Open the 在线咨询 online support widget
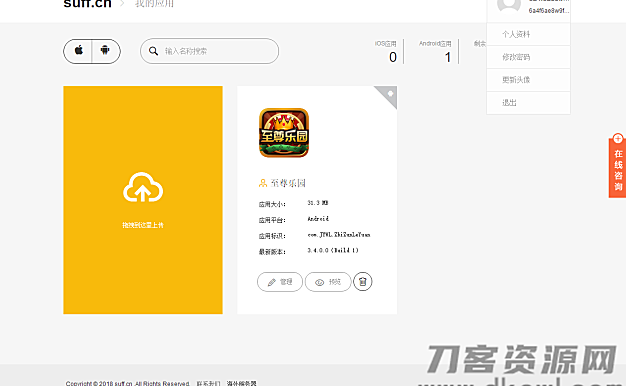Viewport: 626px width, 386px height. (x=618, y=169)
